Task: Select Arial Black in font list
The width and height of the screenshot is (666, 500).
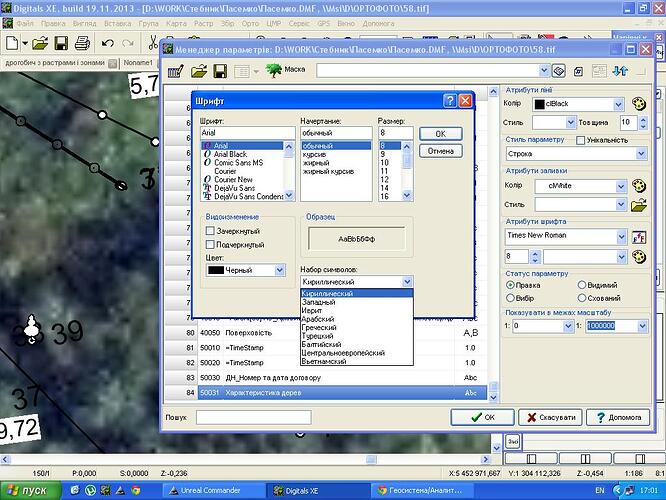Action: (x=230, y=154)
